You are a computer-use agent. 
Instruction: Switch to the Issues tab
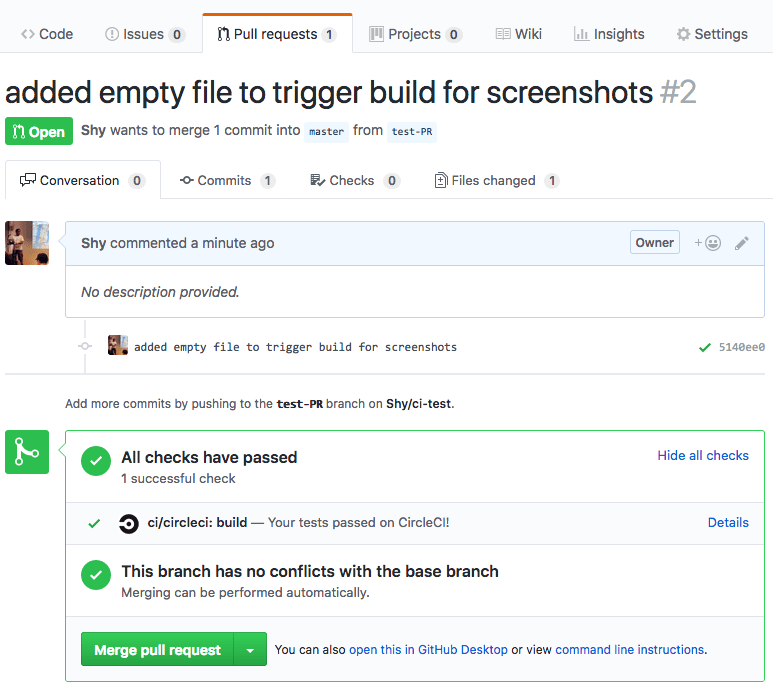click(x=144, y=34)
